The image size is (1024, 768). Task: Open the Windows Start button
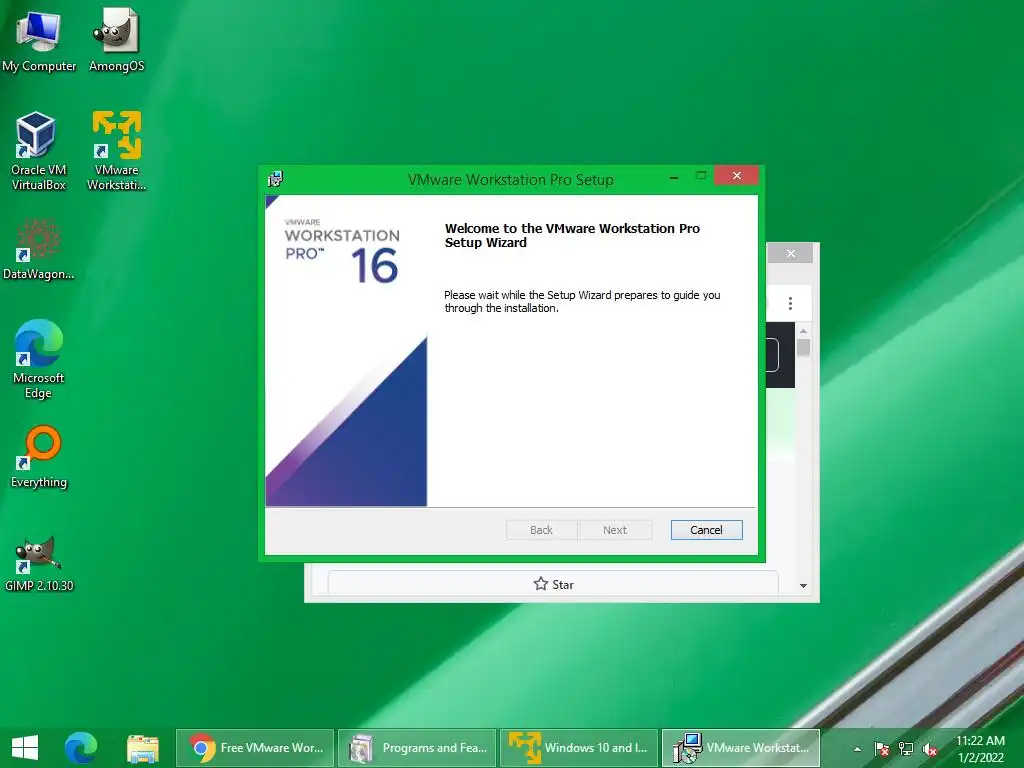click(25, 748)
